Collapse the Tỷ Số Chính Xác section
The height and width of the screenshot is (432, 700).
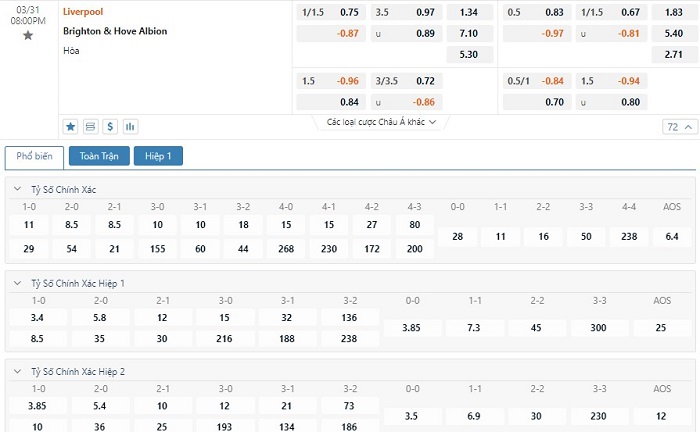pos(16,189)
